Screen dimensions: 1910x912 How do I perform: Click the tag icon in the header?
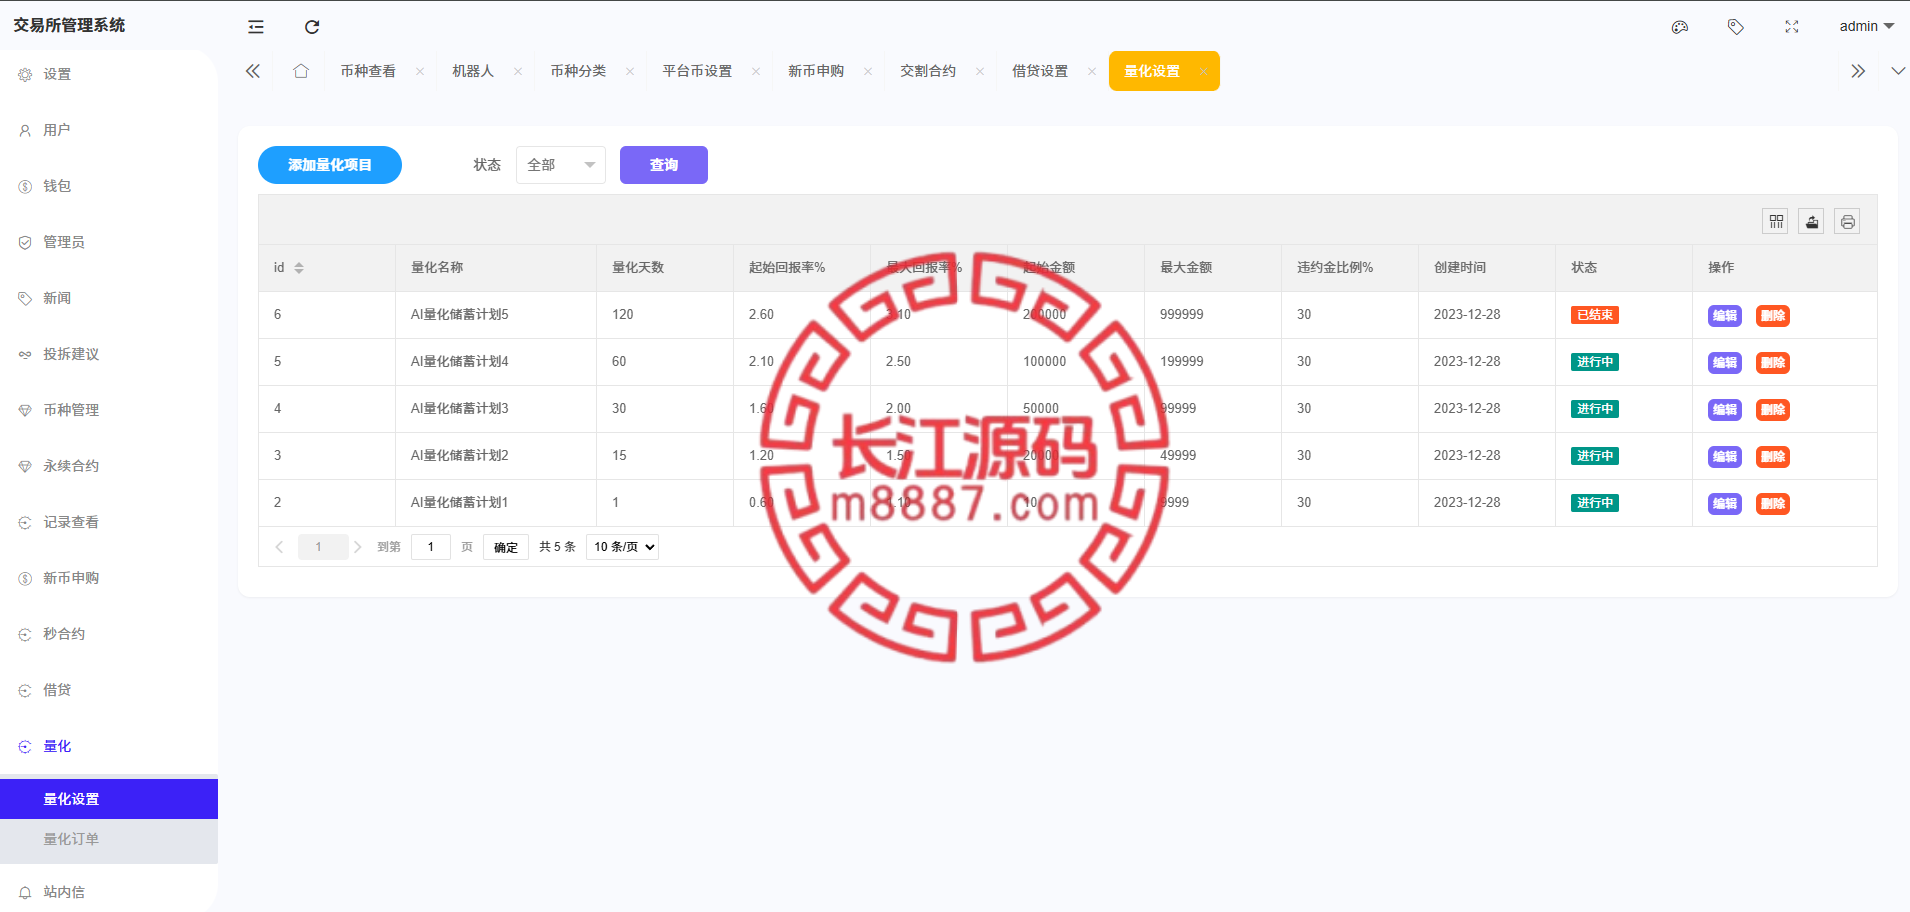1736,27
